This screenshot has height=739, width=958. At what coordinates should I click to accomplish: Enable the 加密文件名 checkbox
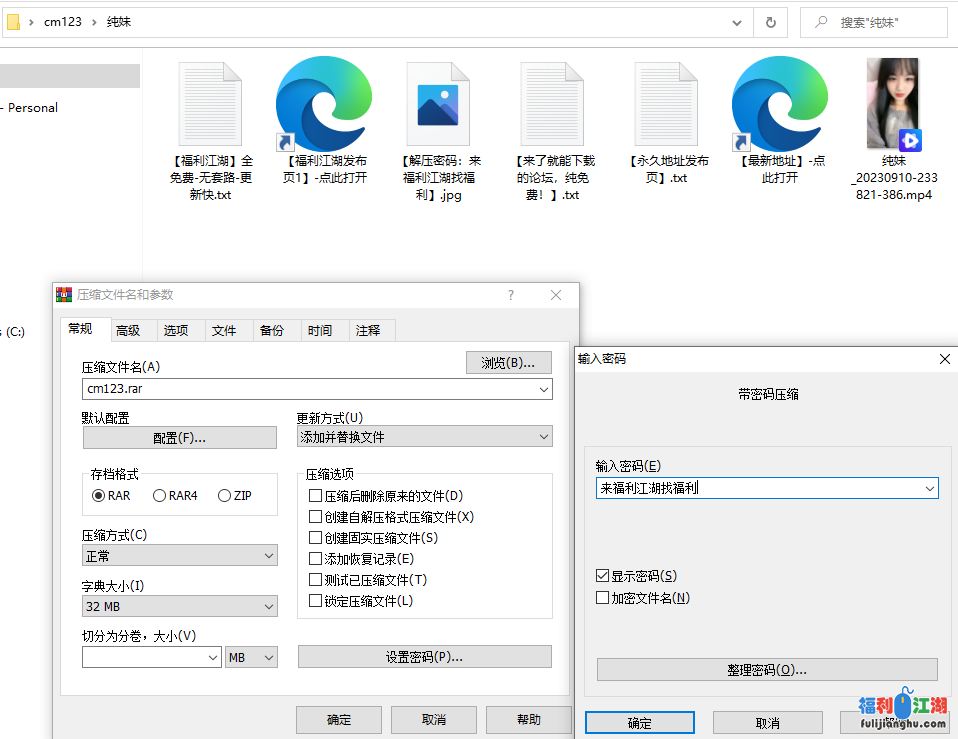click(x=602, y=598)
